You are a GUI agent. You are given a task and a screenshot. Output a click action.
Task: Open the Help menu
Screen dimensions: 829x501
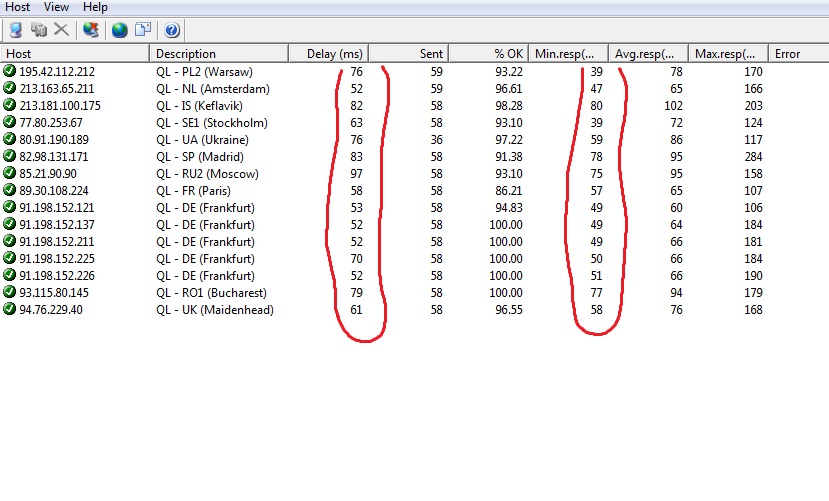click(x=95, y=7)
